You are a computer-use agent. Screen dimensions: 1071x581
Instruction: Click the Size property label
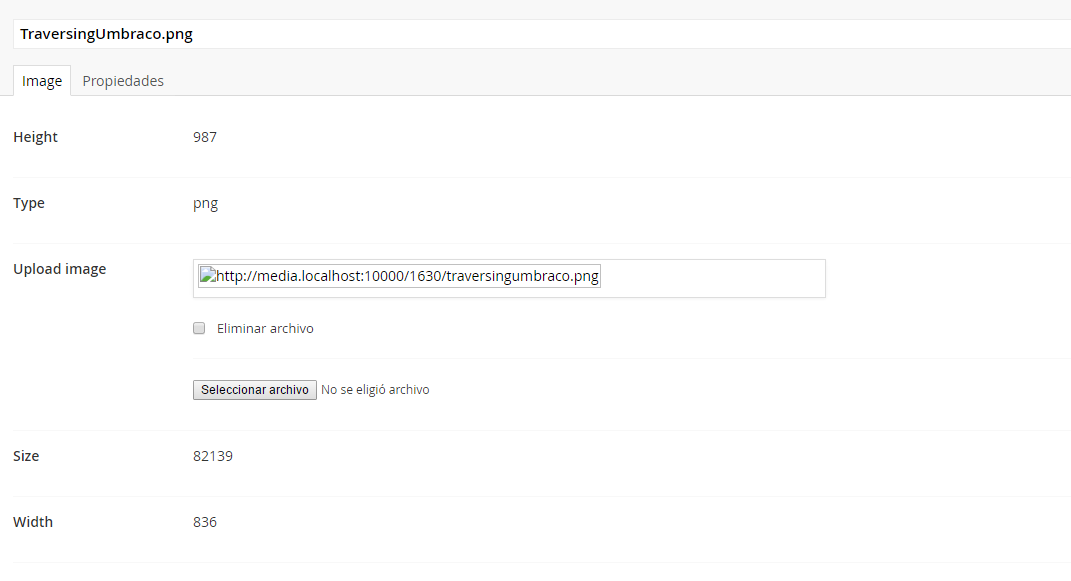26,456
